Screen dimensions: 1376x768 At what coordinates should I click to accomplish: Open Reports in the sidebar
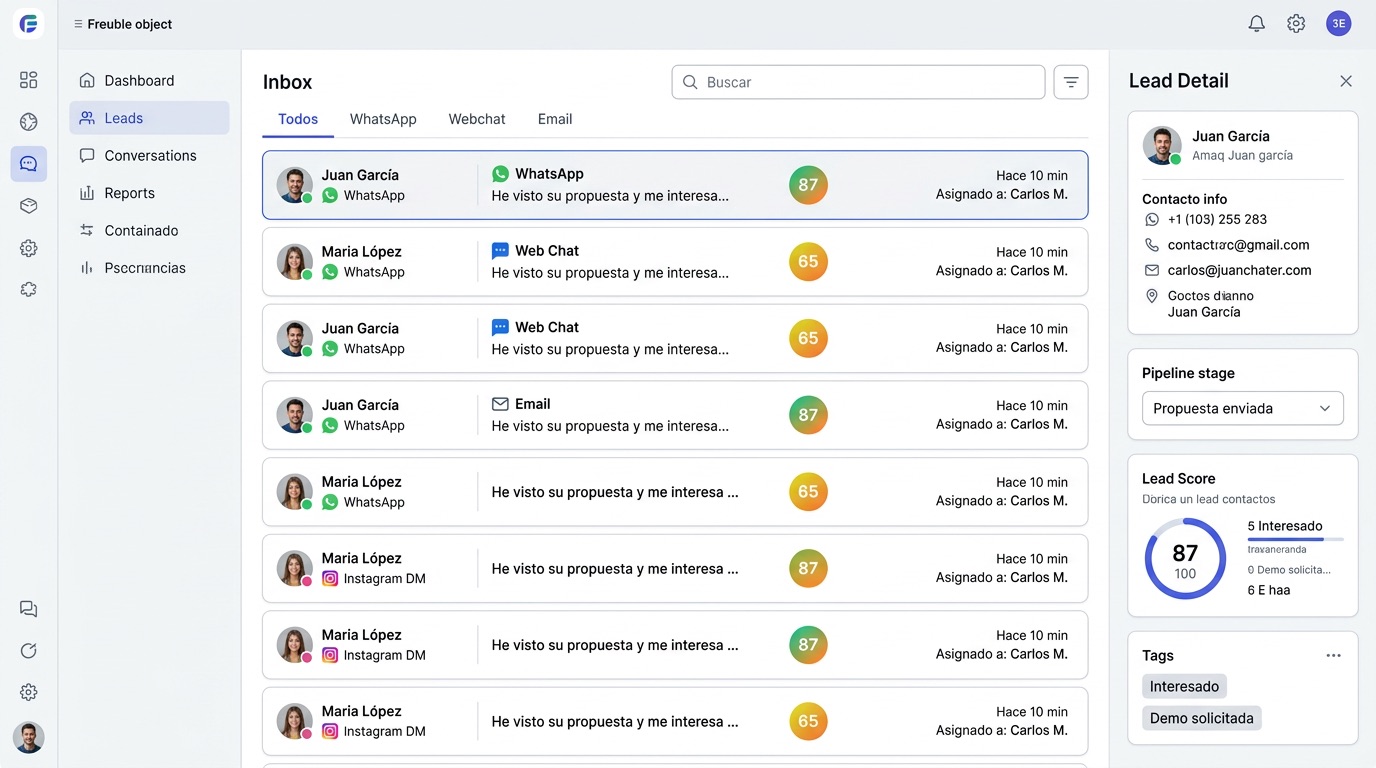tap(149, 193)
